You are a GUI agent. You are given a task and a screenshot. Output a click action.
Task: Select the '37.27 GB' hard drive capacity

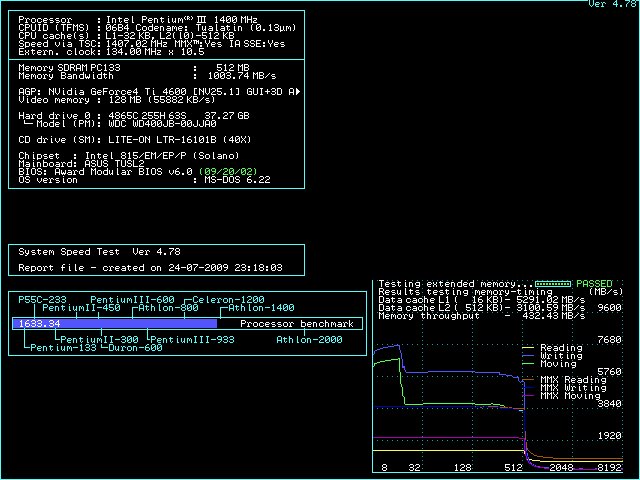click(227, 116)
